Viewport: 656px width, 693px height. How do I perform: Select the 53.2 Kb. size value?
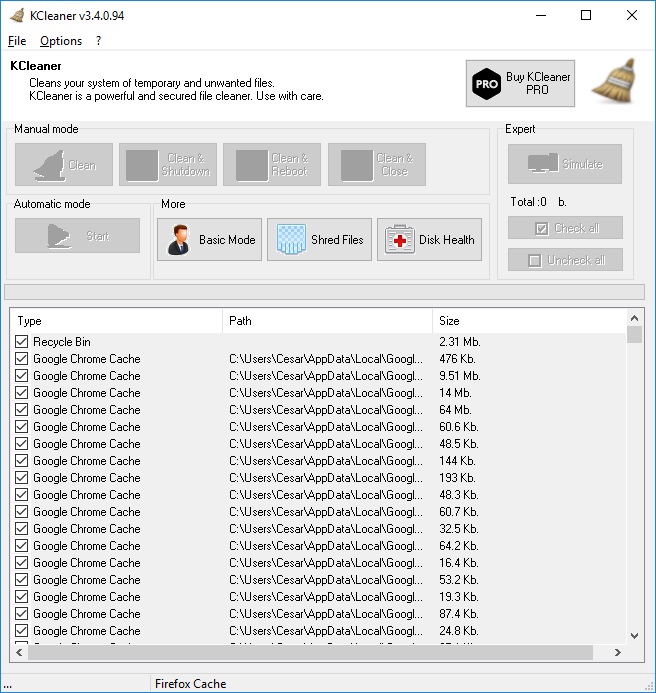pyautogui.click(x=459, y=580)
